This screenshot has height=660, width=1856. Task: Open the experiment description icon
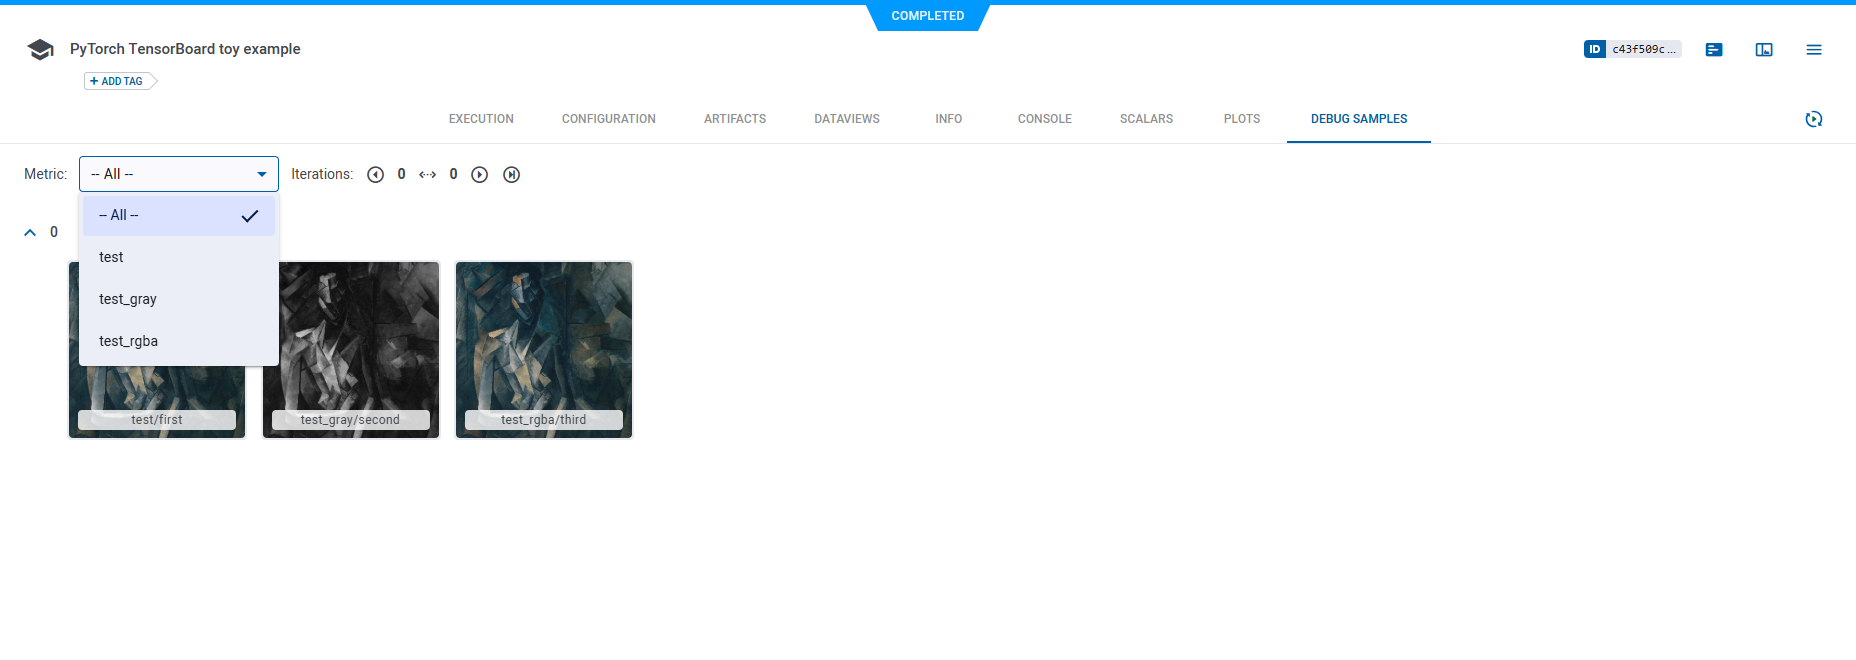tap(1714, 50)
